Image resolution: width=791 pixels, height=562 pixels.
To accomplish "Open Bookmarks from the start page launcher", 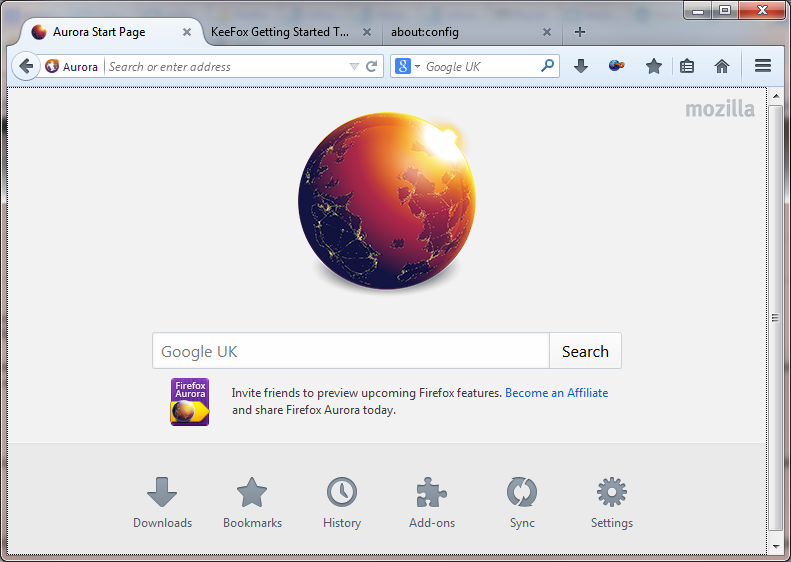I will pyautogui.click(x=252, y=502).
